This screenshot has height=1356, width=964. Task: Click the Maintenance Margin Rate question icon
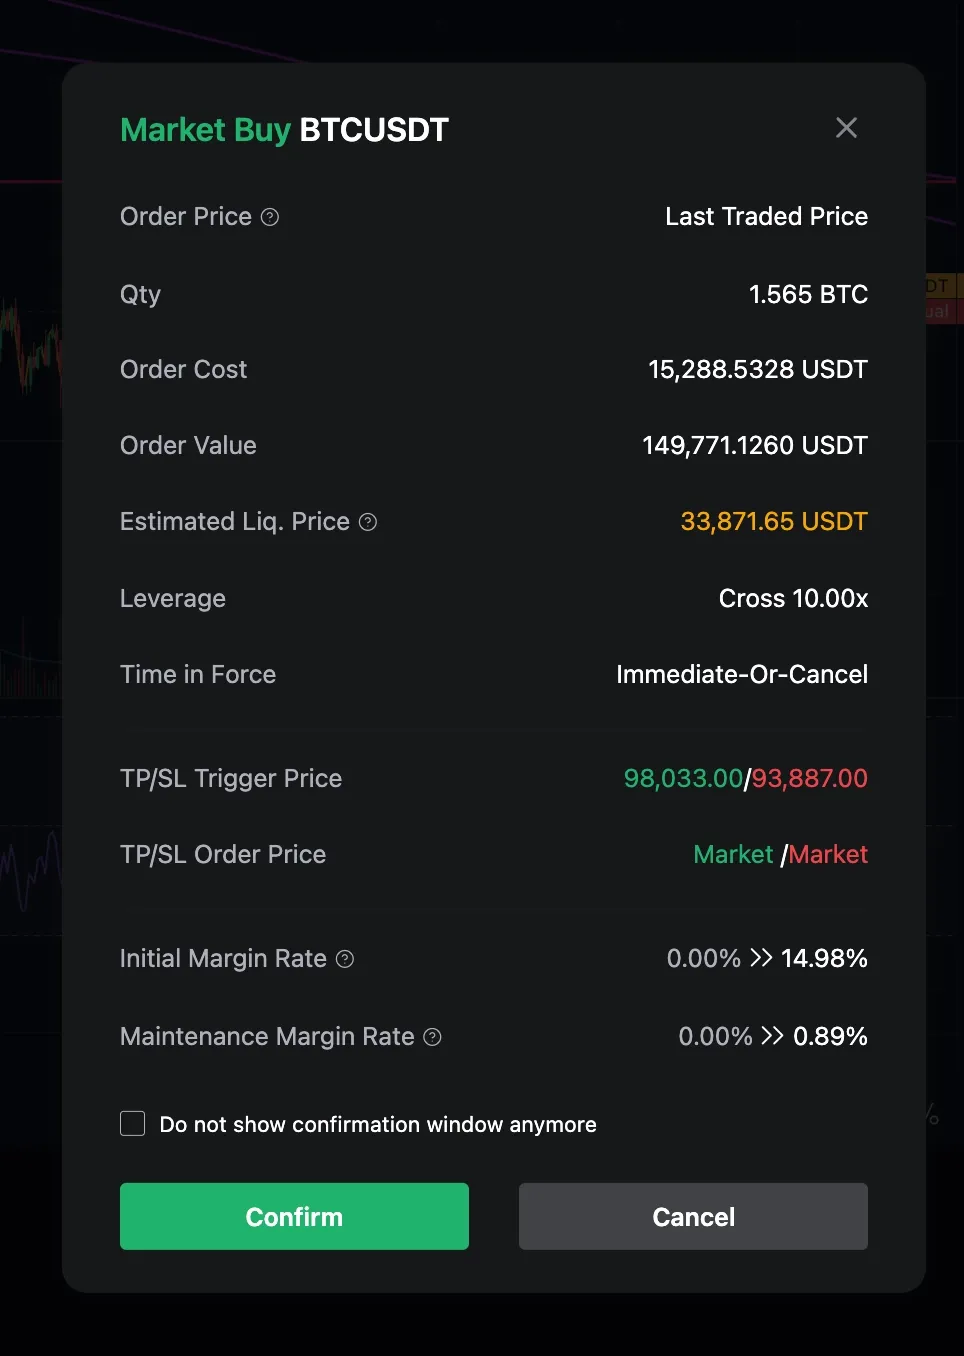(x=432, y=1037)
